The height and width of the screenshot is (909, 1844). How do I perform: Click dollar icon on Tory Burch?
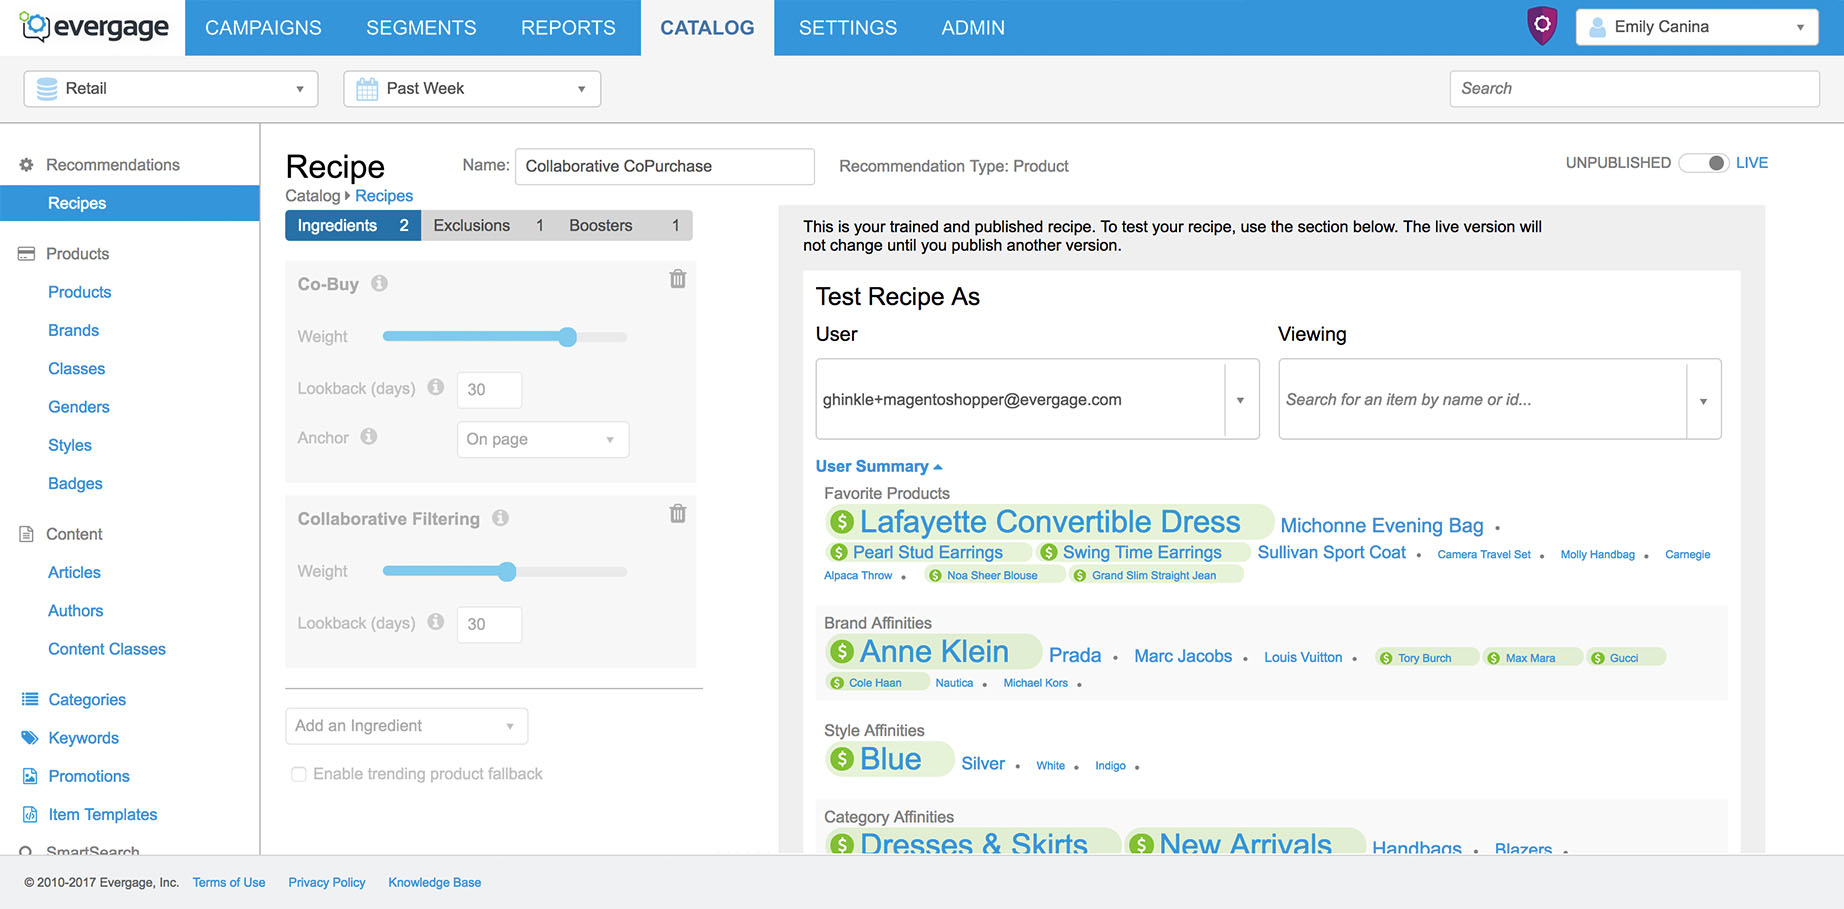[1386, 658]
